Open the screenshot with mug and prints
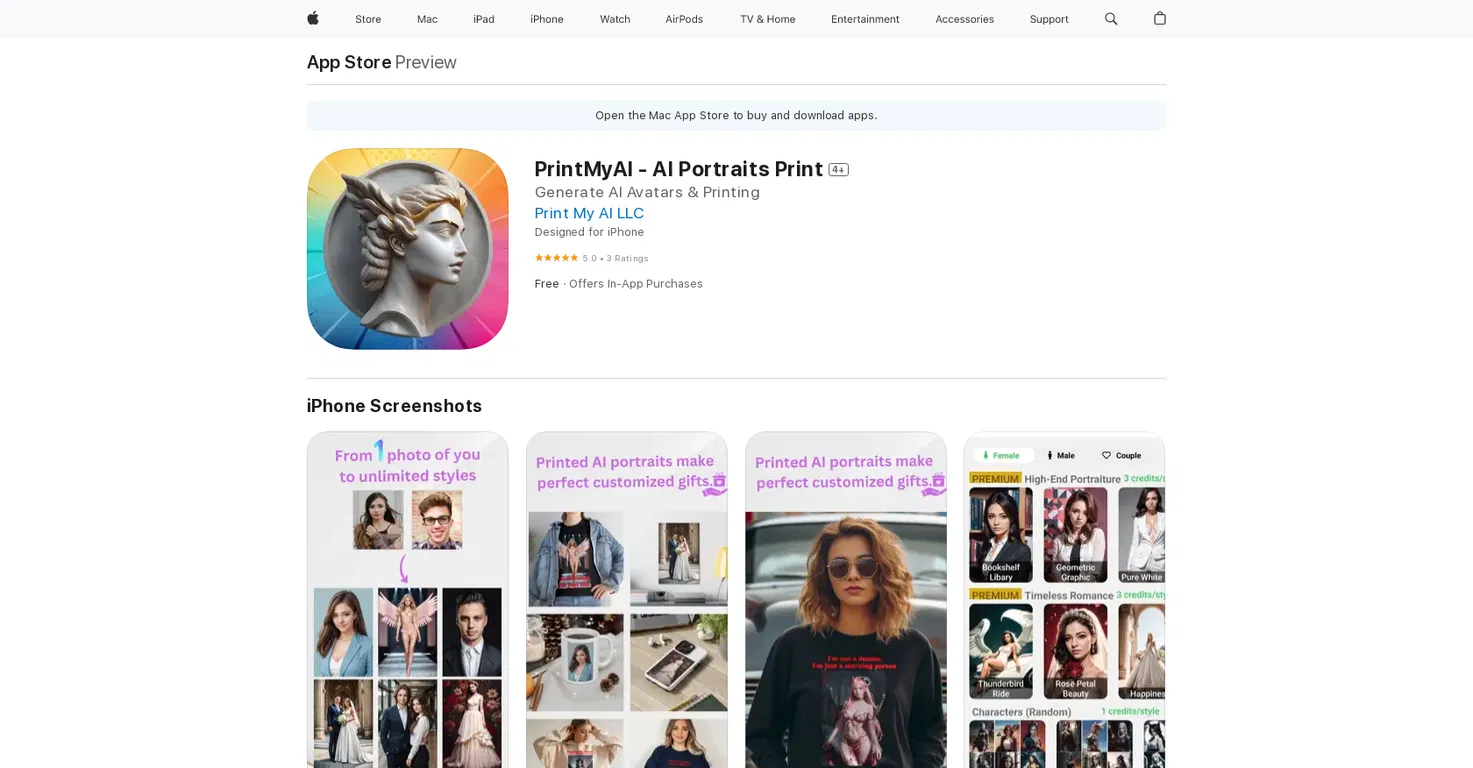The height and width of the screenshot is (768, 1473). click(x=627, y=600)
